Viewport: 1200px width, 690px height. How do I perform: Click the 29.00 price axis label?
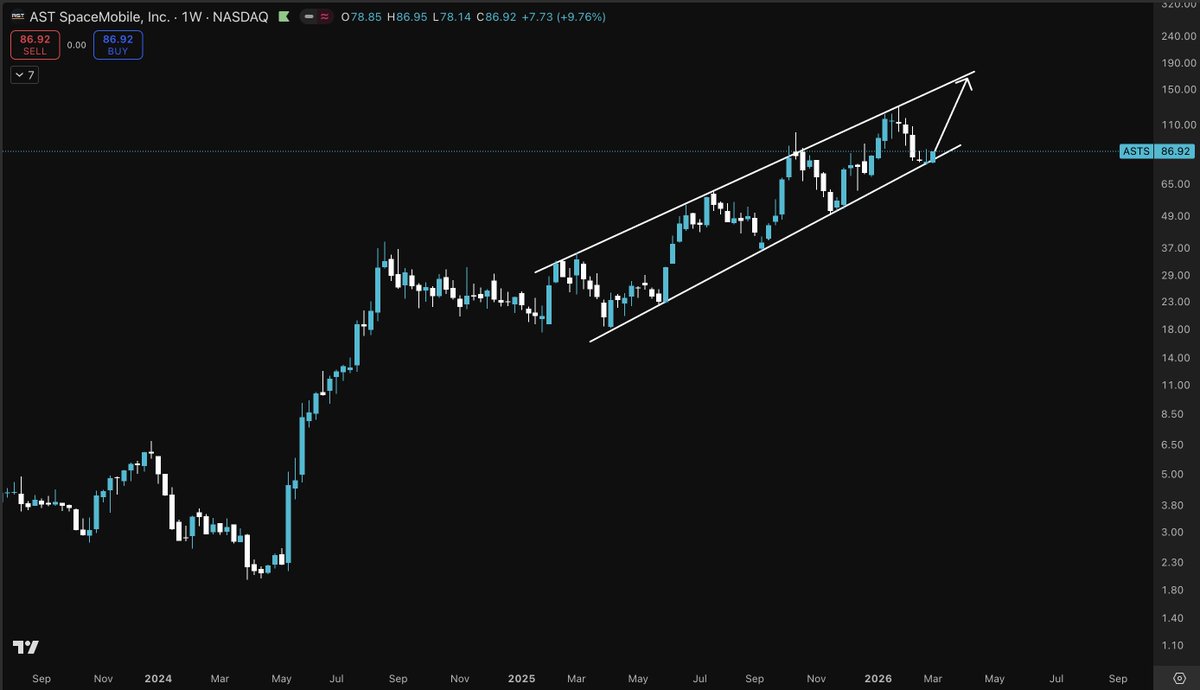point(1176,276)
